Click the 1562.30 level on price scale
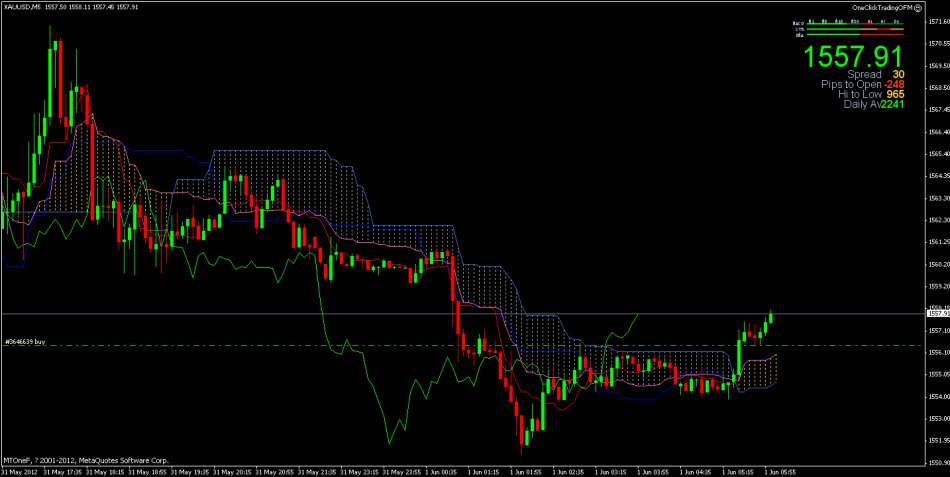The height and width of the screenshot is (477, 950). click(936, 220)
